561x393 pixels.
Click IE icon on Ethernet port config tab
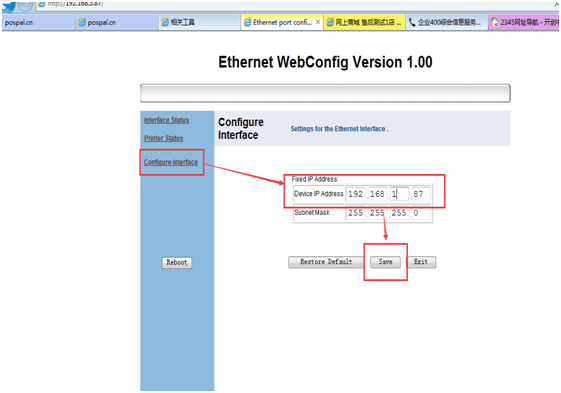248,22
